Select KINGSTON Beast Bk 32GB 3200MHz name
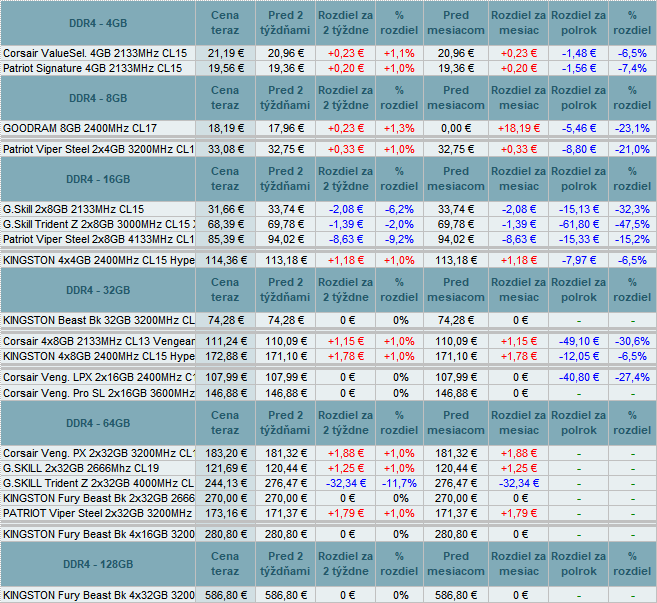Image resolution: width=657 pixels, height=603 pixels. tap(98, 320)
